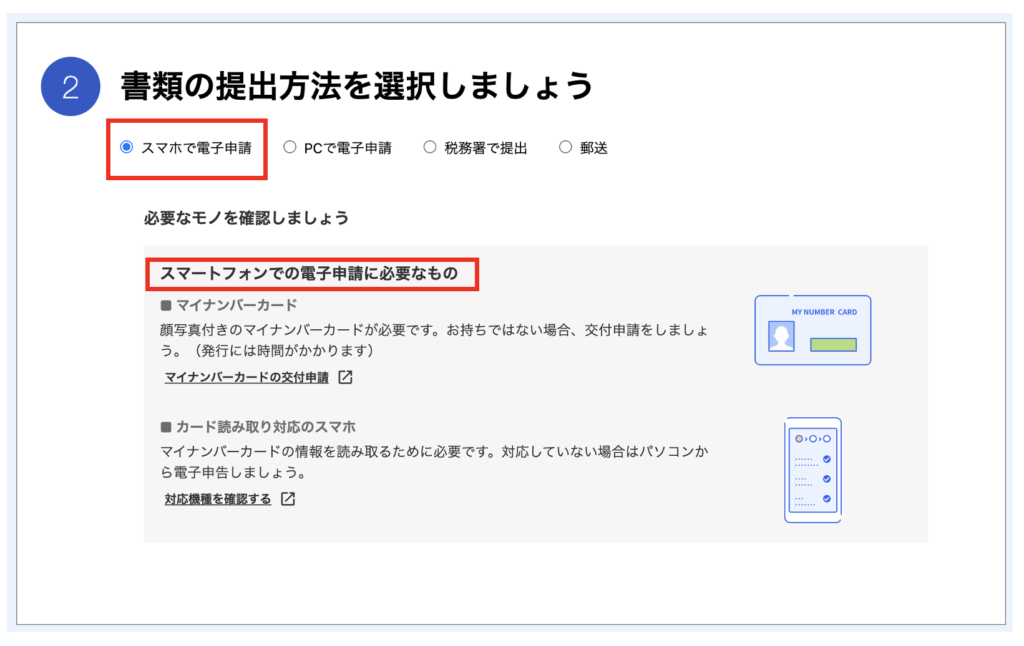The height and width of the screenshot is (646, 1024).
Task: Click the blue step 2 circle badge
Action: point(70,87)
